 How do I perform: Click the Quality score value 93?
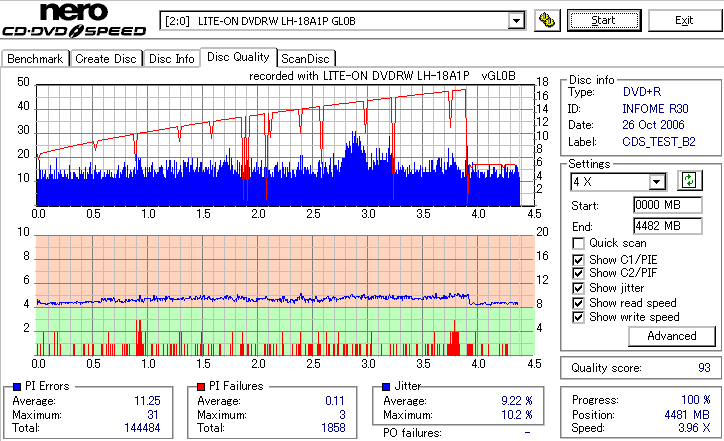click(704, 368)
